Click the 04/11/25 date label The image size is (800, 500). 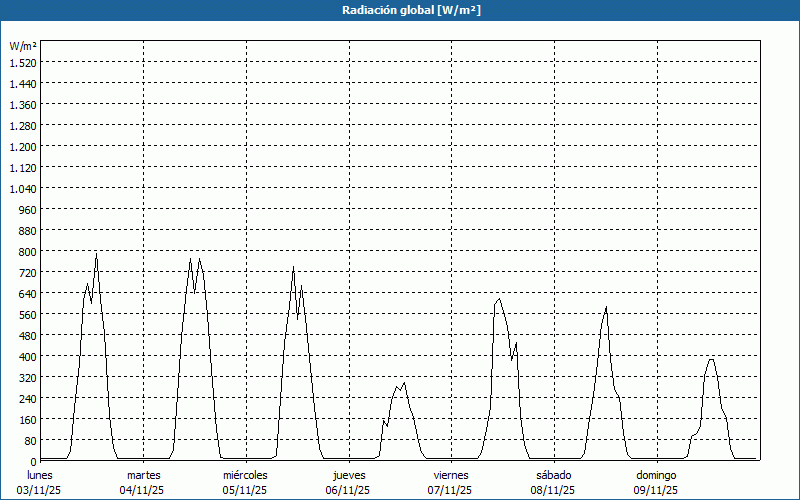coord(142,490)
